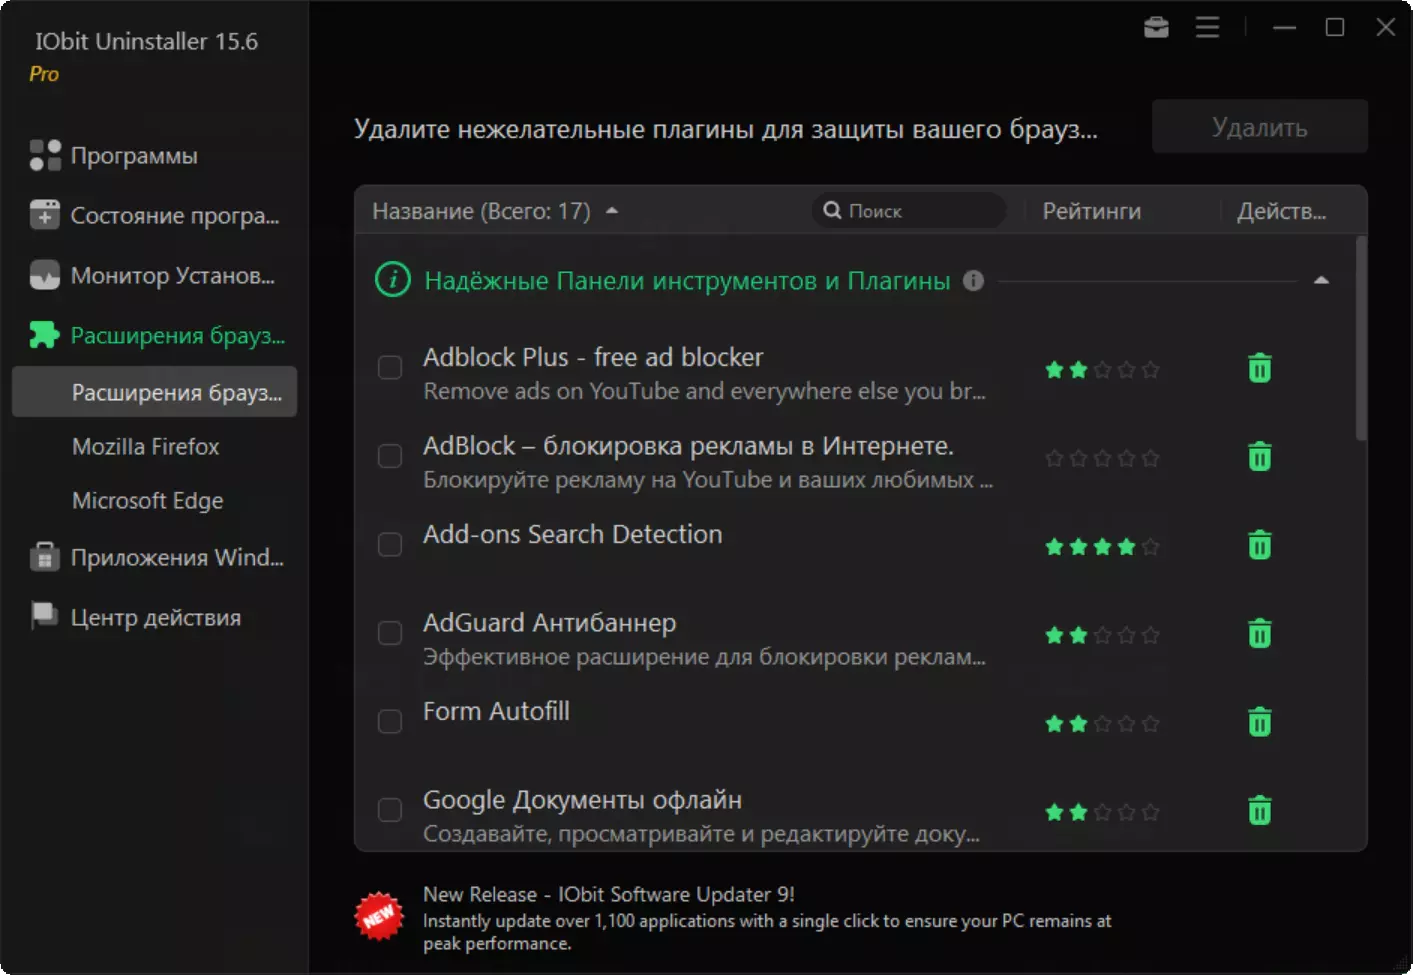Delete Adblock Plus with its trash icon
This screenshot has height=975, width=1413.
tap(1260, 368)
